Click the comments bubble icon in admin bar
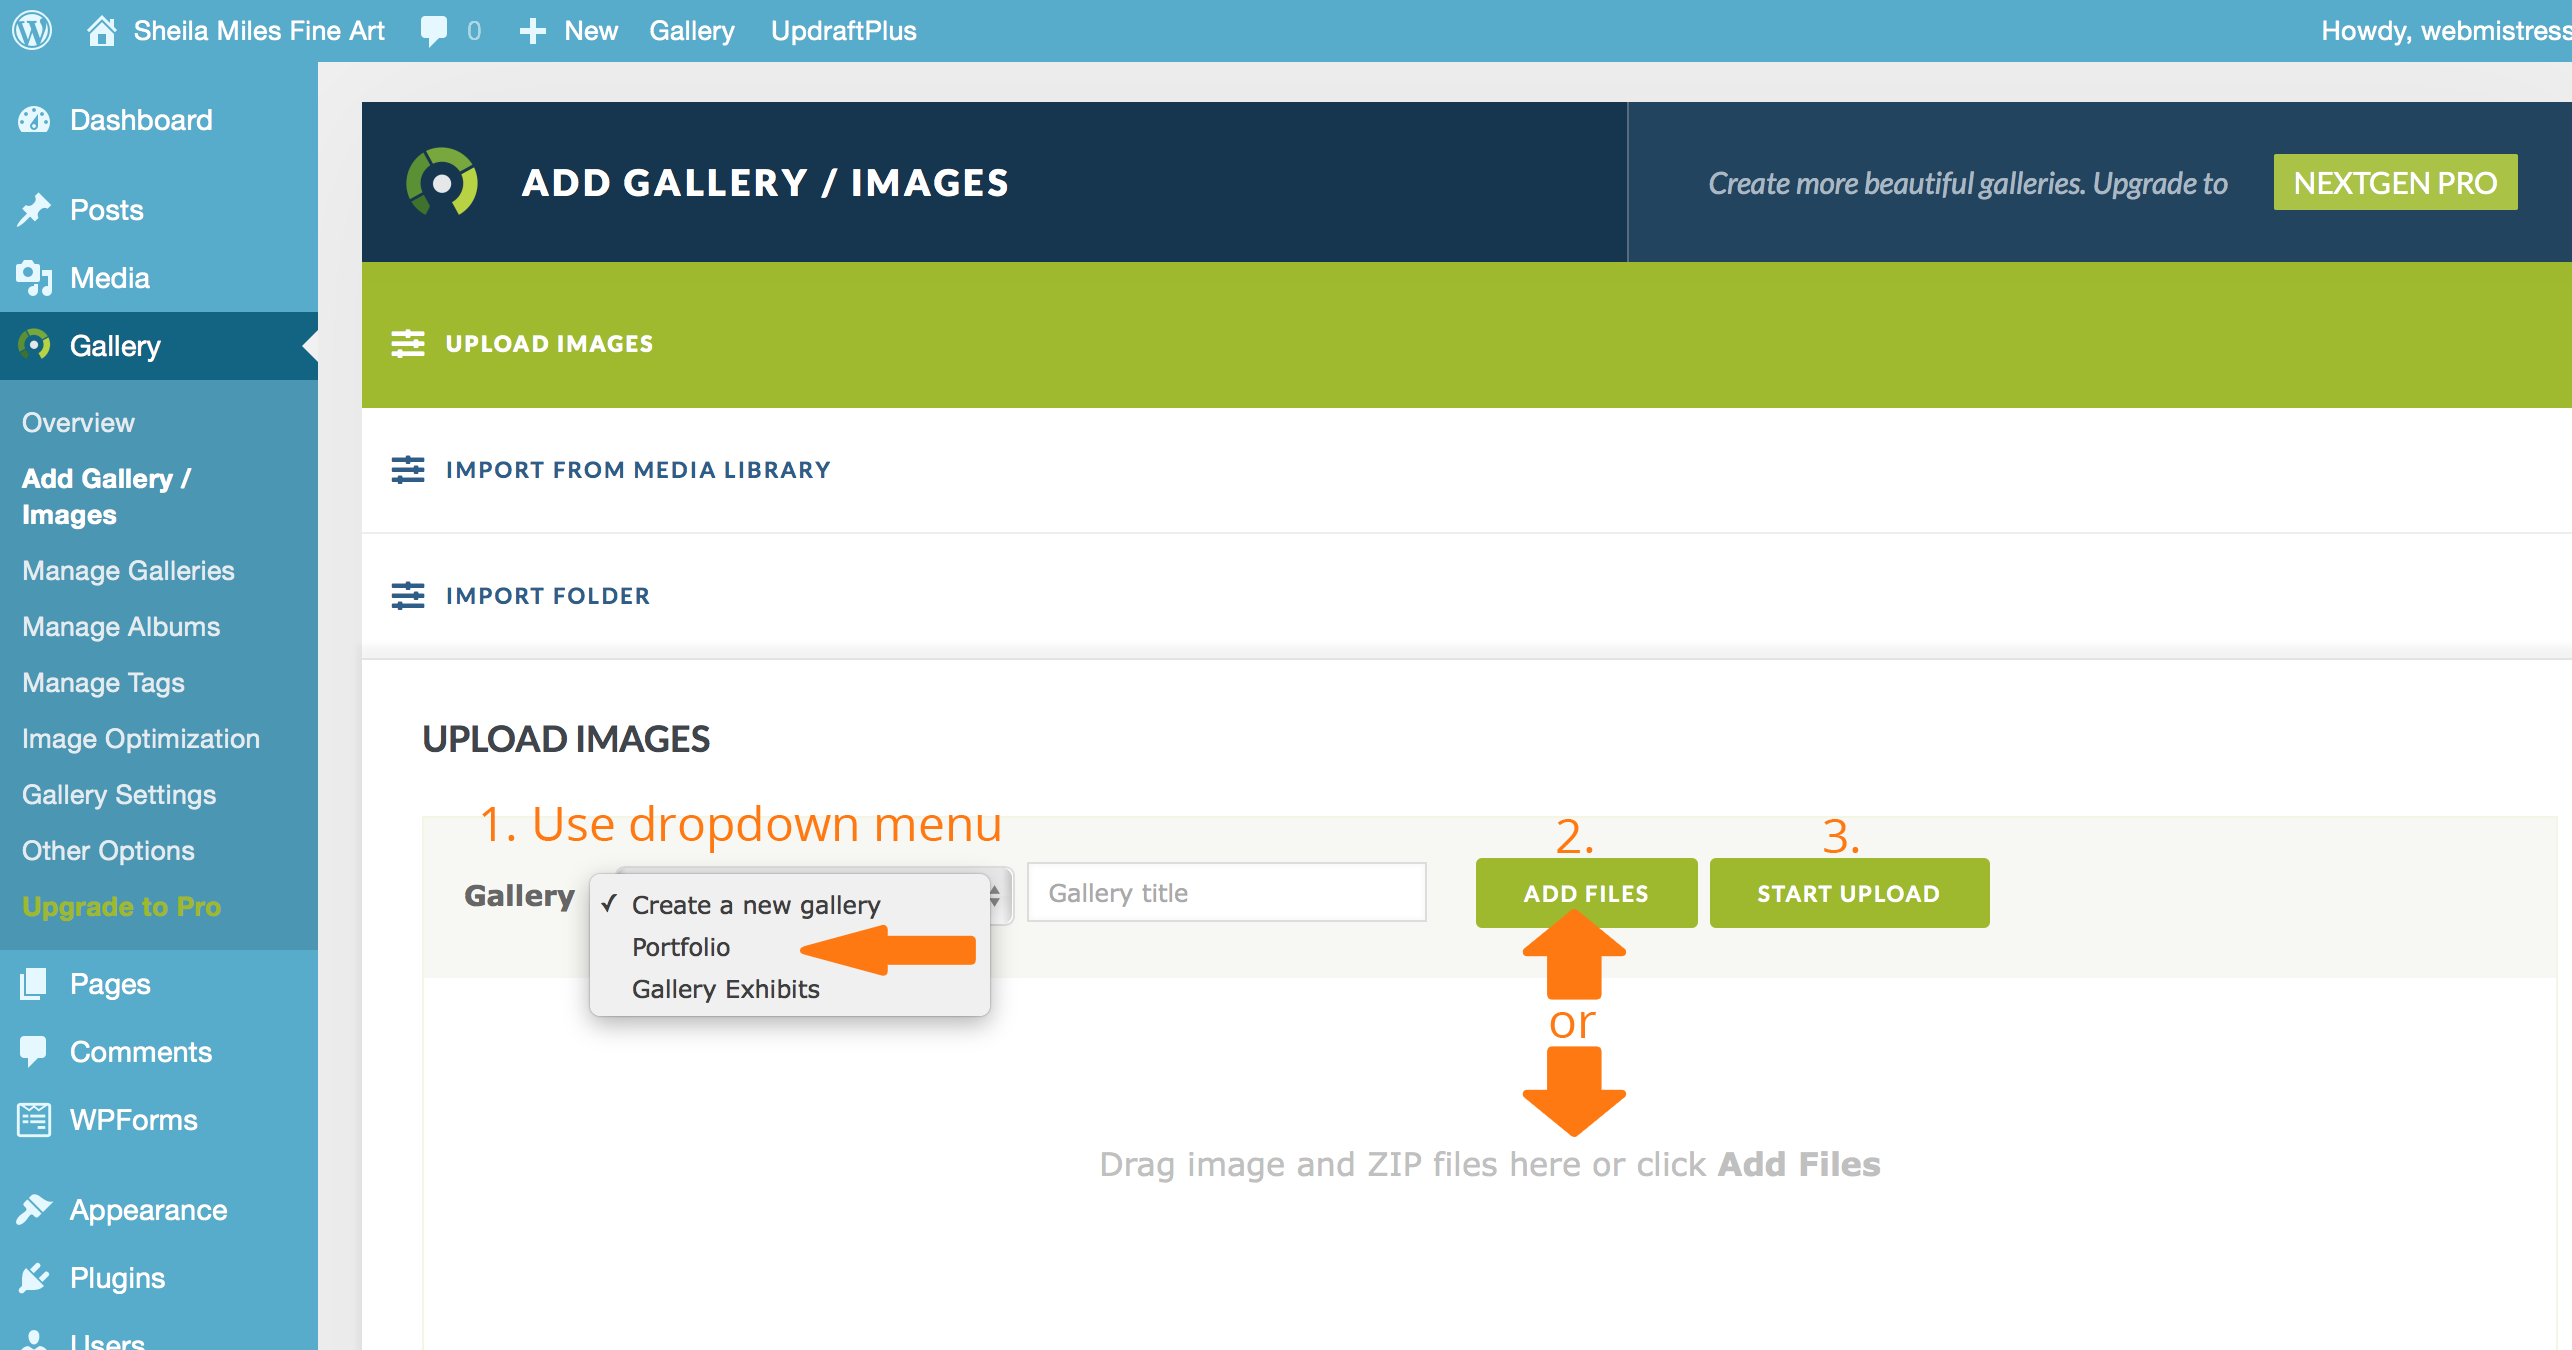The height and width of the screenshot is (1350, 2572). [x=433, y=31]
